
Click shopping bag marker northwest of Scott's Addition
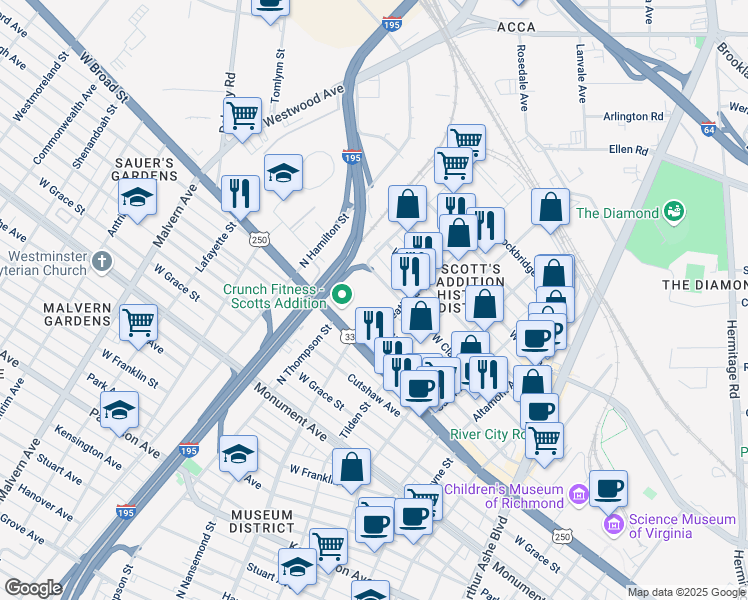(407, 205)
